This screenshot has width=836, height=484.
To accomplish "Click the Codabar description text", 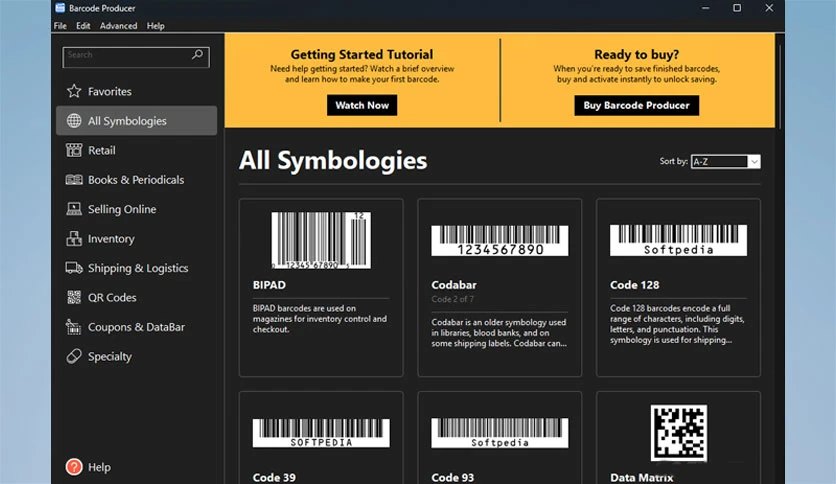I will point(499,333).
